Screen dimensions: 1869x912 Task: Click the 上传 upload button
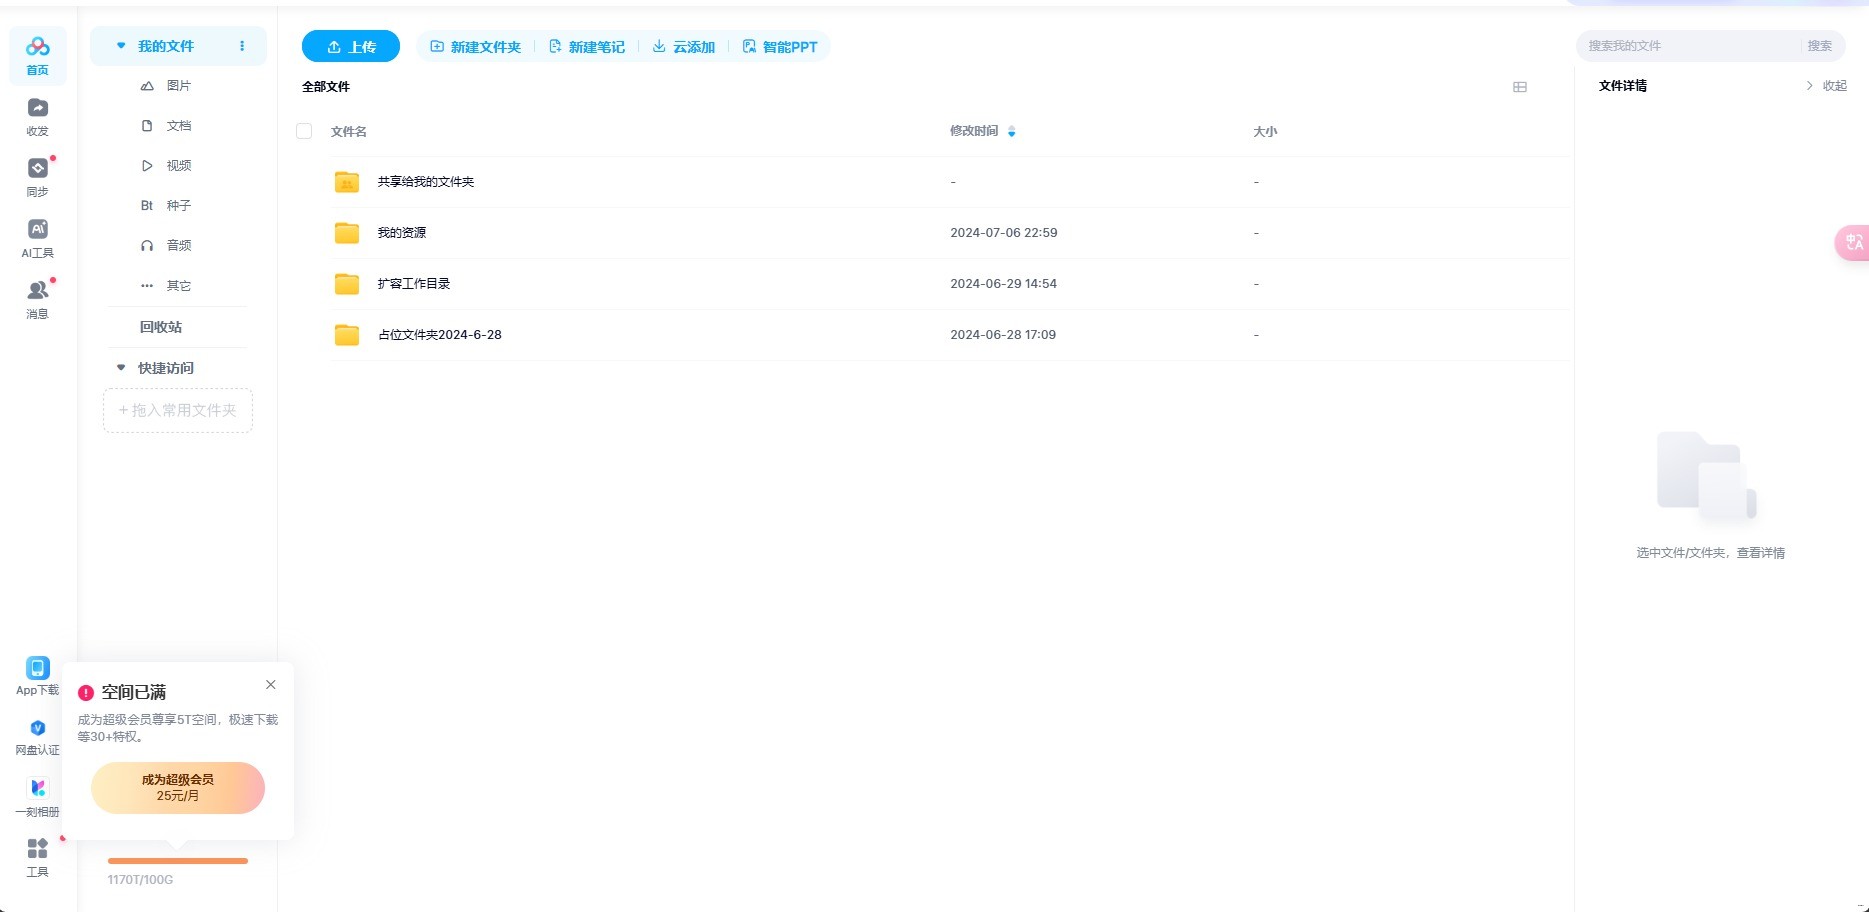[x=351, y=47]
